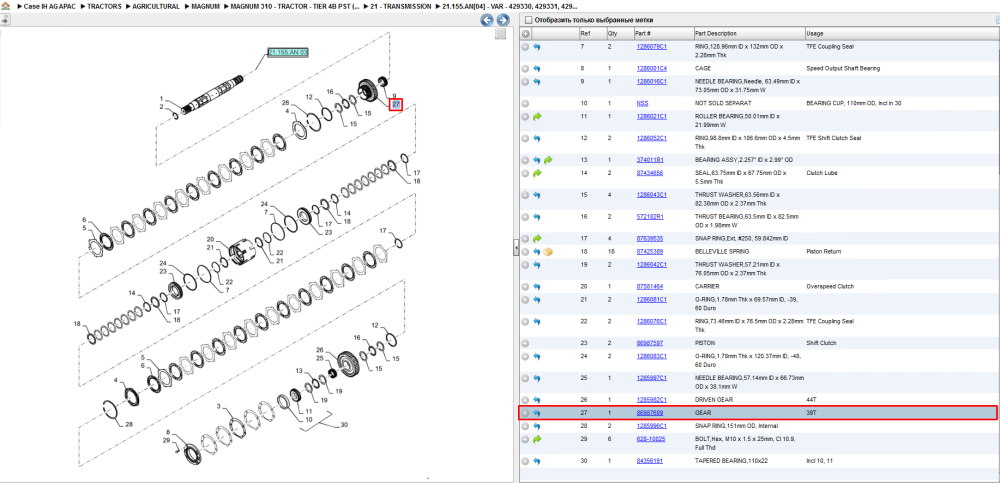Click callout 30 on the diagram
Viewport: 1000px width, 483px height.
click(344, 424)
